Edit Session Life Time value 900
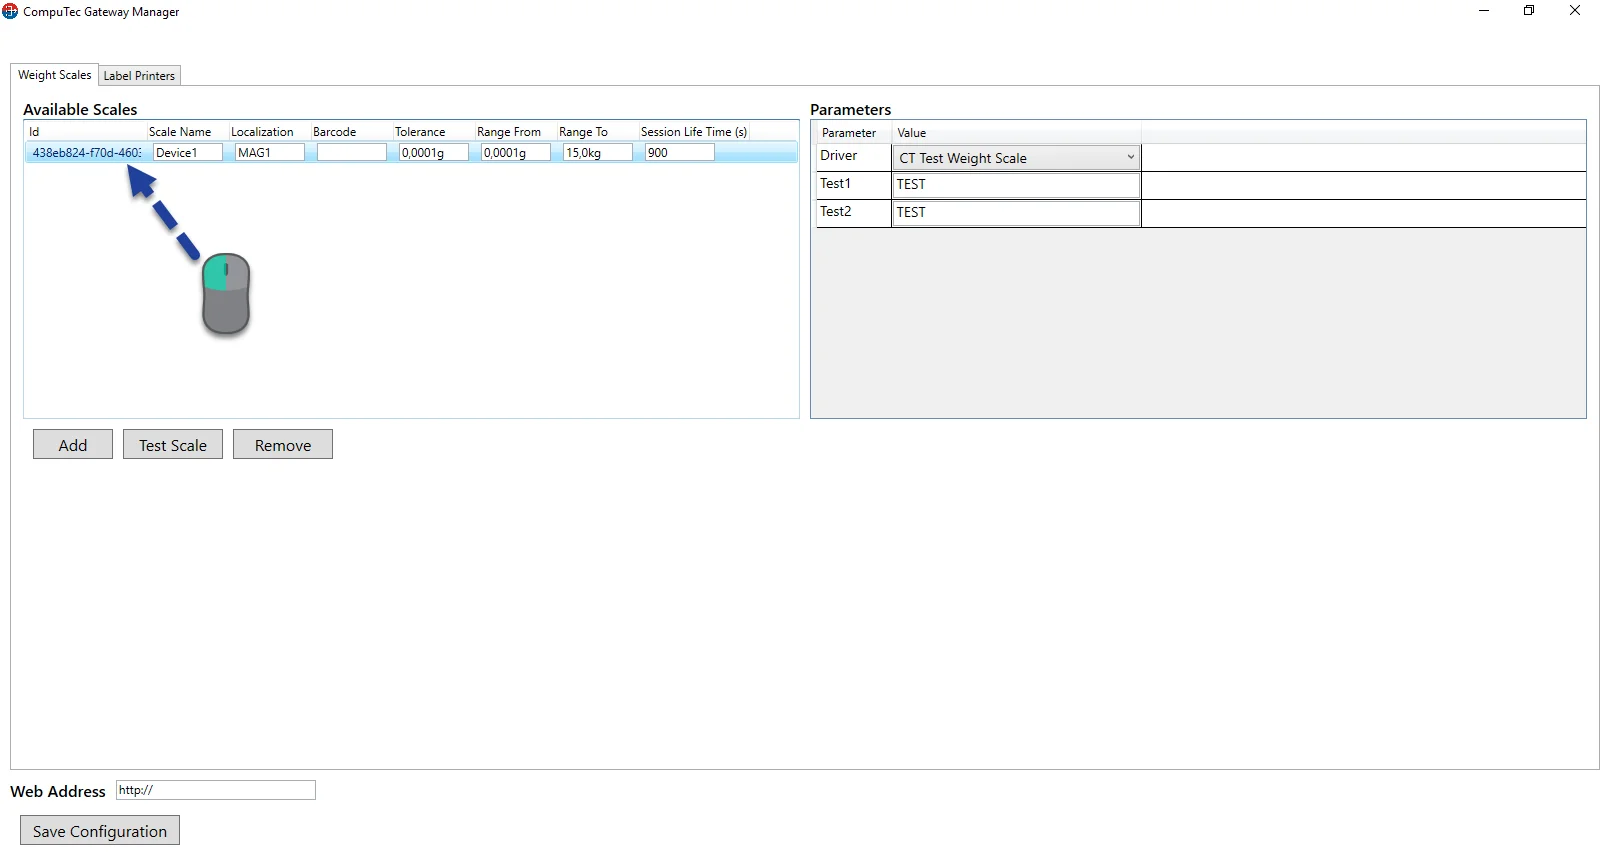The height and width of the screenshot is (860, 1600). [679, 153]
